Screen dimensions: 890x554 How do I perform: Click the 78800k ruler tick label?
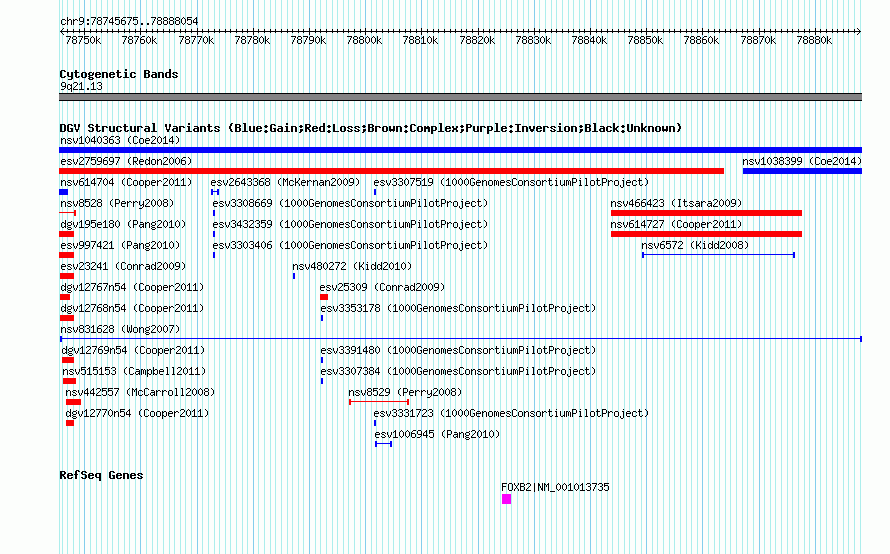pyautogui.click(x=364, y=40)
